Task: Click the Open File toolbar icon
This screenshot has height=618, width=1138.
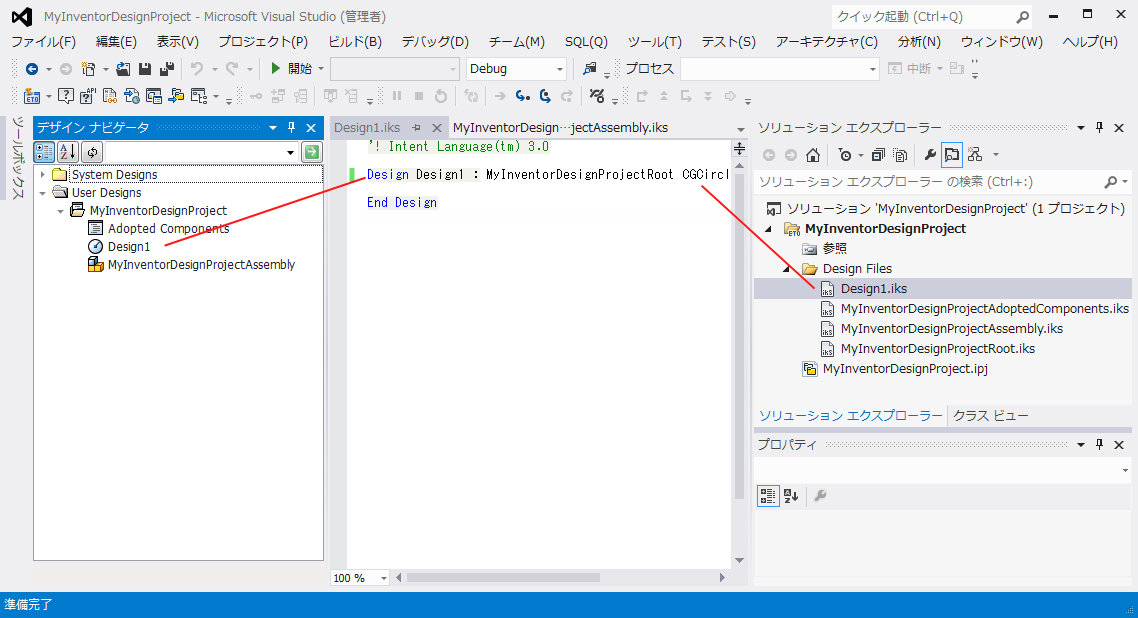Action: tap(123, 69)
